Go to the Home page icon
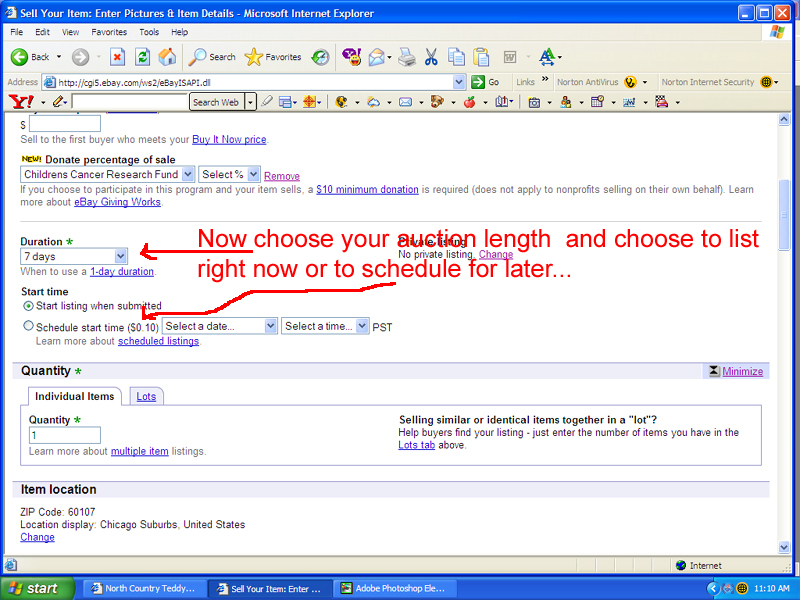The height and width of the screenshot is (600, 800). click(167, 57)
